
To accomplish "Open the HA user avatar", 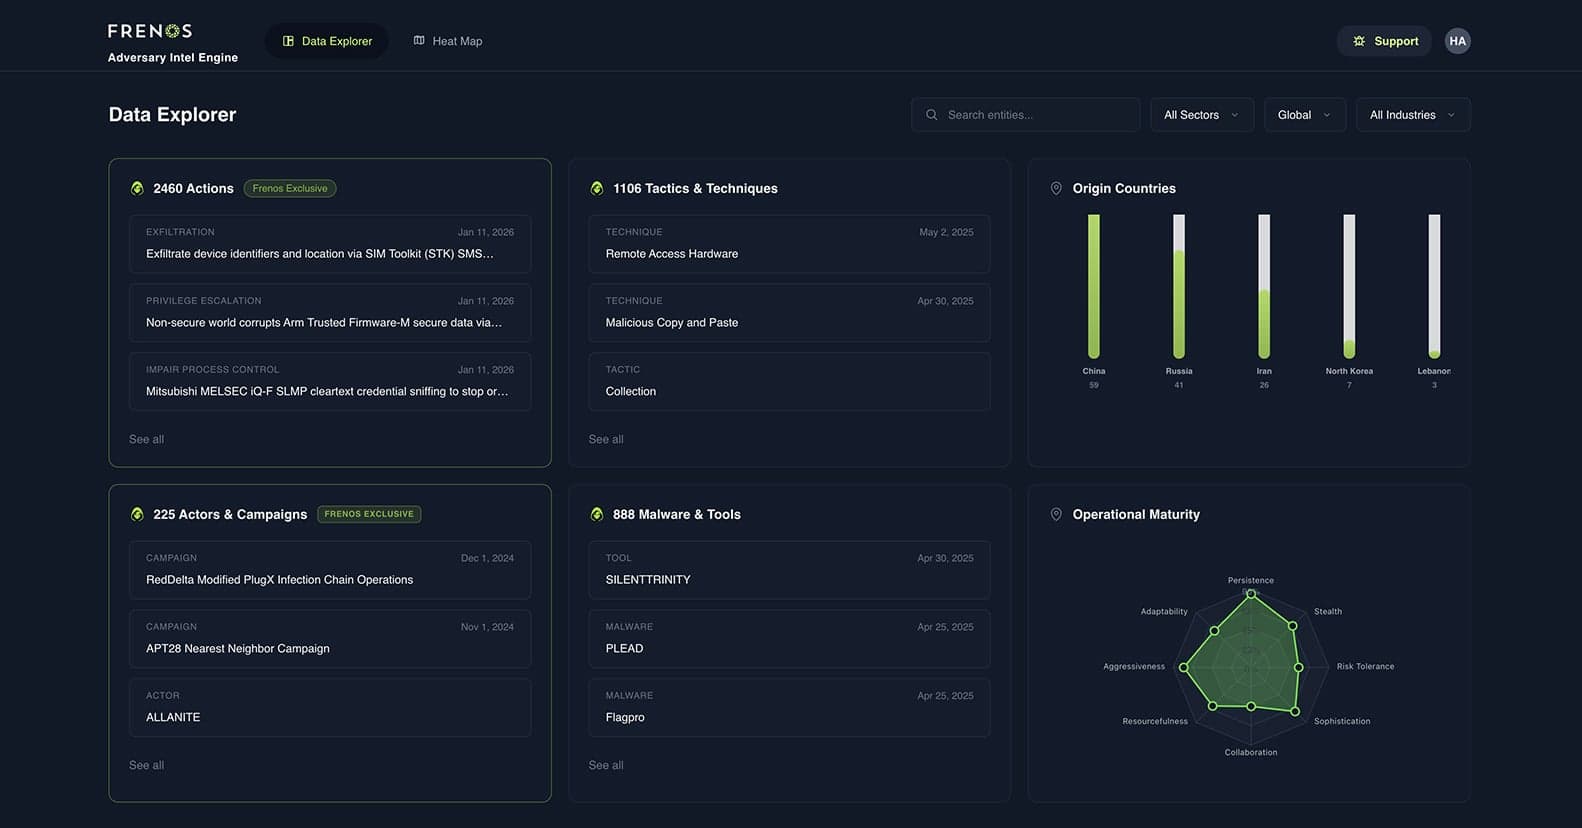I will tap(1457, 41).
